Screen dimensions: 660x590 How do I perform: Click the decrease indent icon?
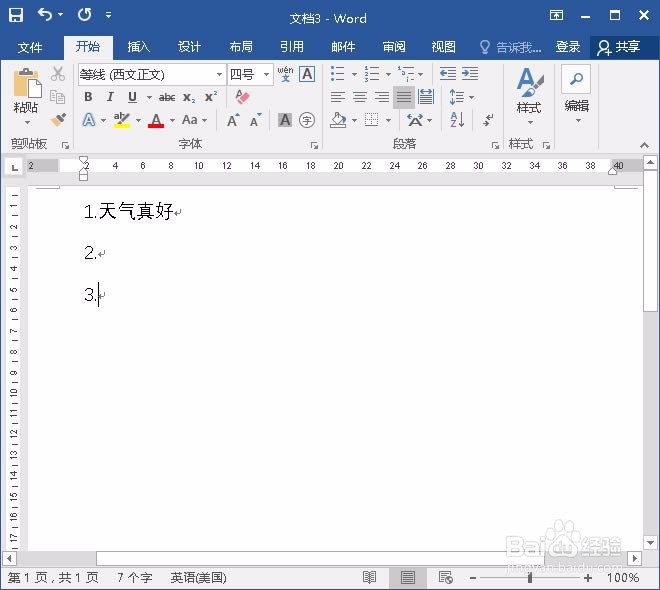(447, 74)
